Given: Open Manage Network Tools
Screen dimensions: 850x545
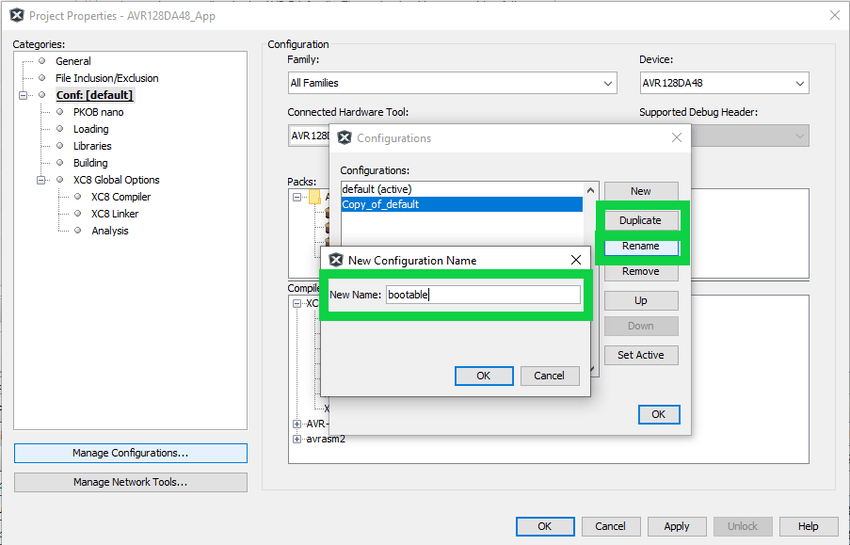Looking at the screenshot, I should pyautogui.click(x=130, y=482).
